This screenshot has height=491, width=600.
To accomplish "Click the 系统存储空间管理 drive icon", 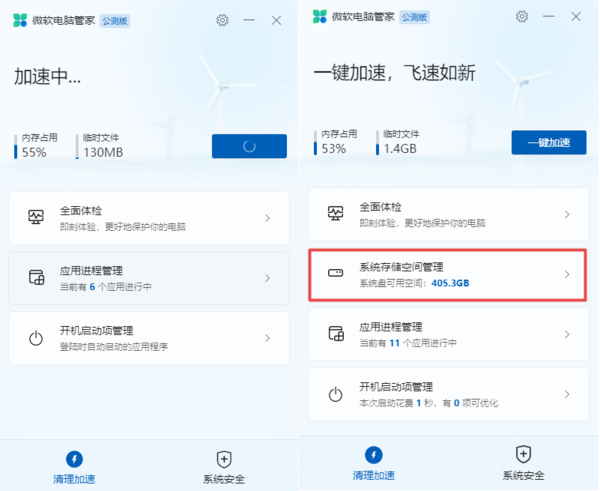I will (336, 273).
